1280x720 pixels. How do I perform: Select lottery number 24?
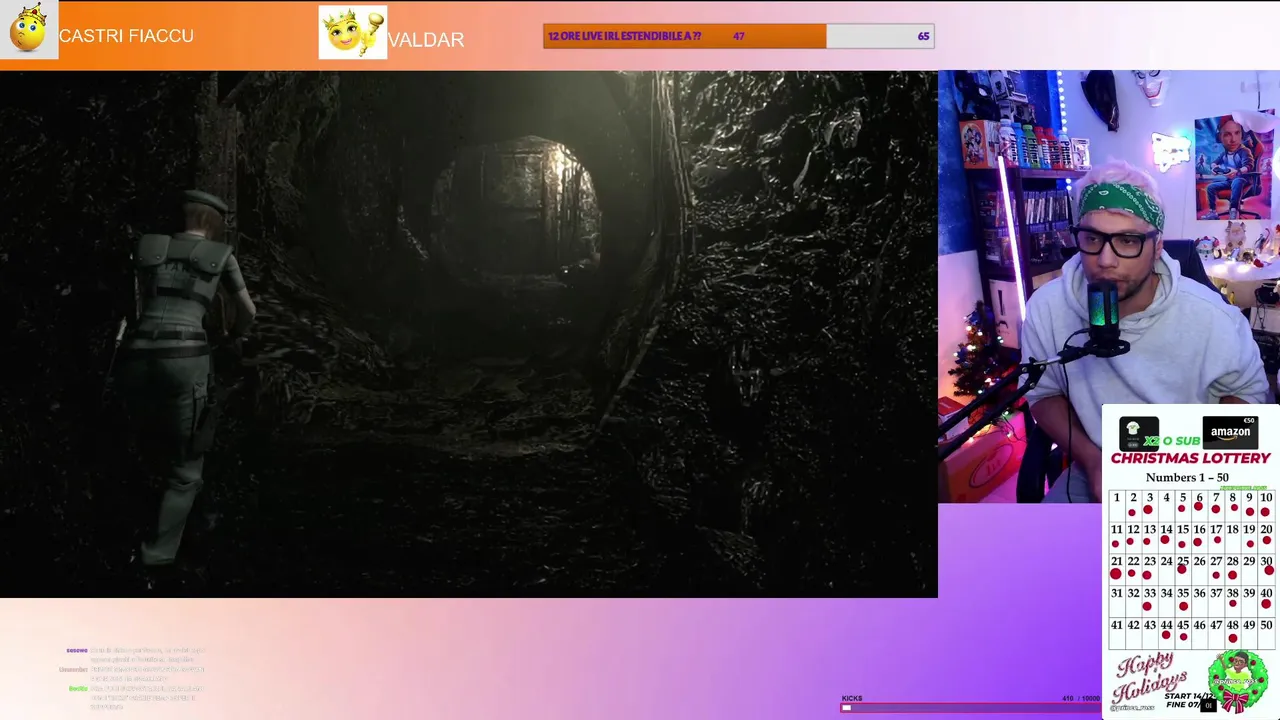tap(1166, 568)
